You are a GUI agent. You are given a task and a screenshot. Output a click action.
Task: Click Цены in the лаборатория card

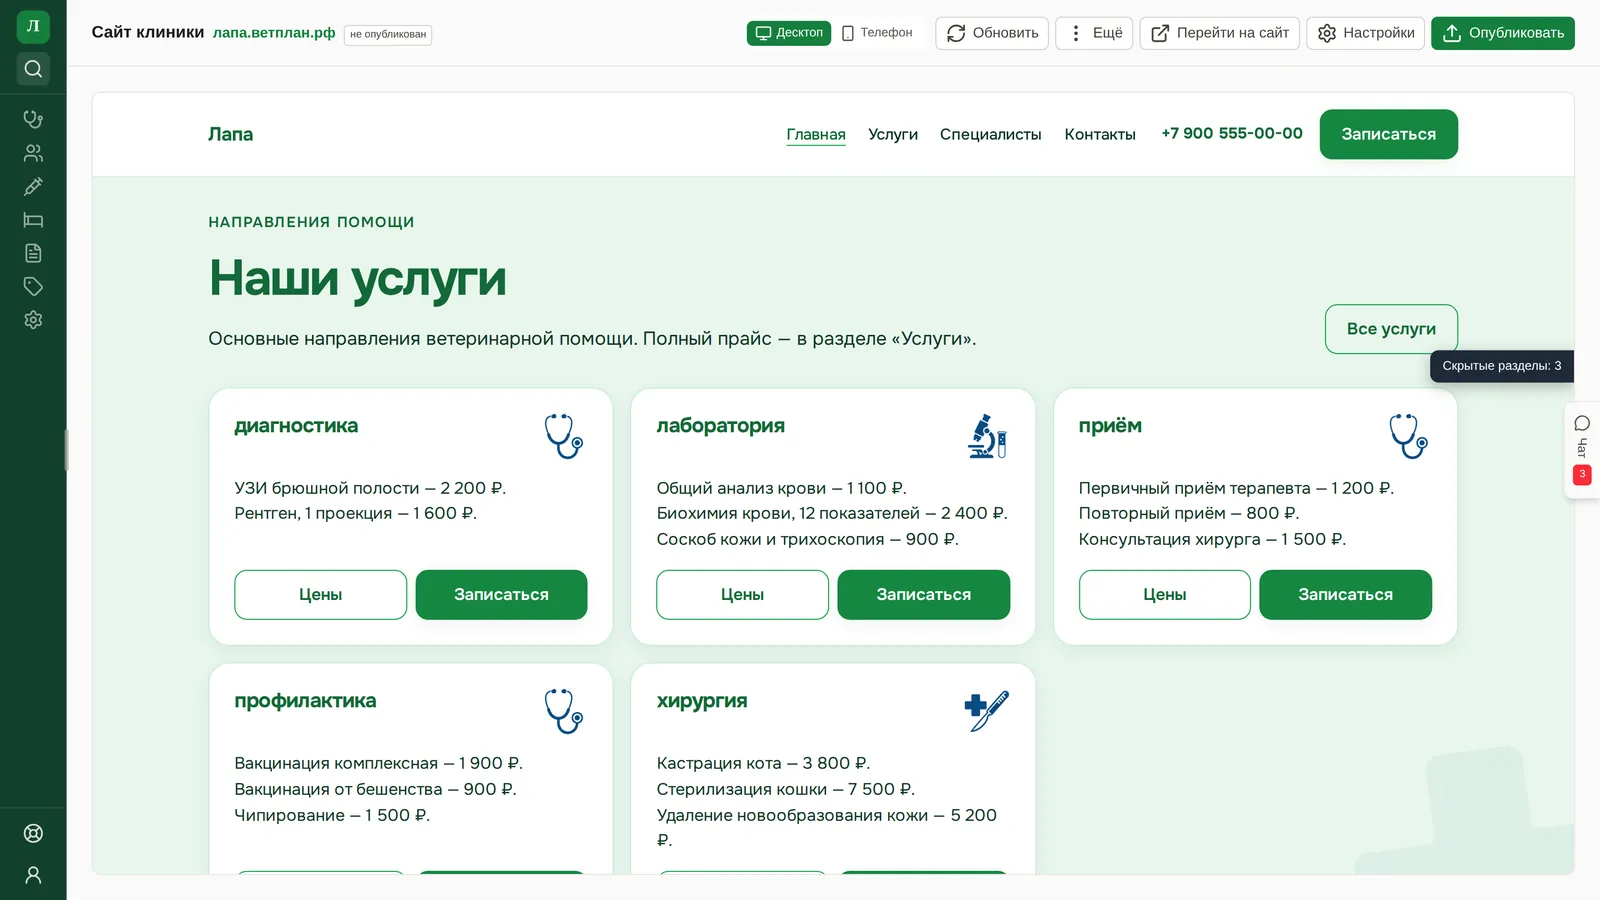(742, 595)
